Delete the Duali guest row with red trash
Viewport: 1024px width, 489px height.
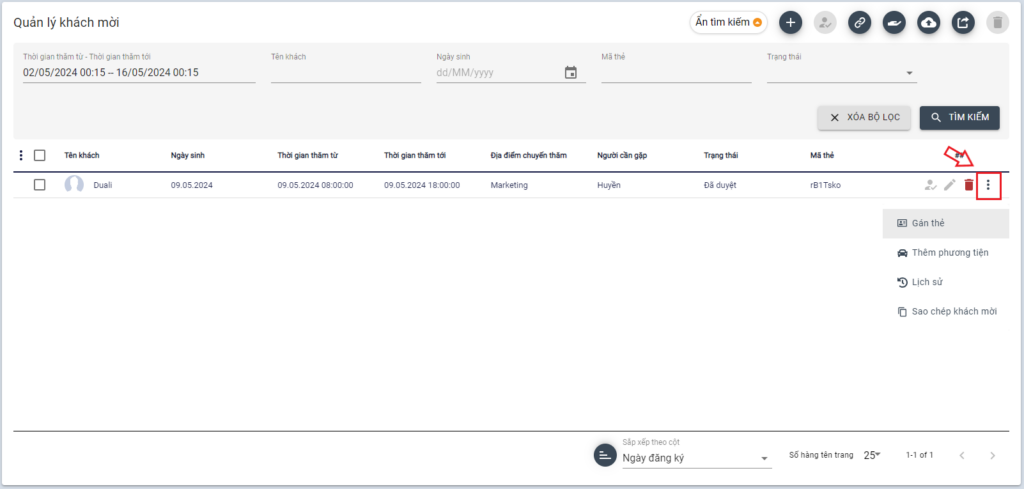968,185
